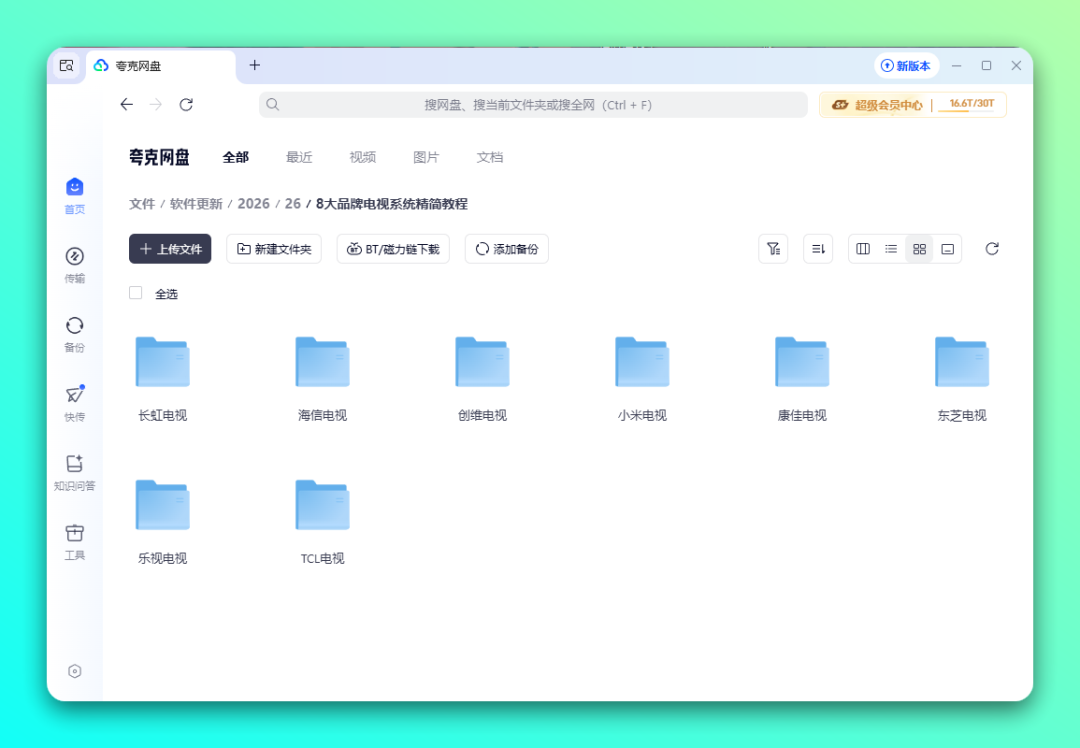Image resolution: width=1080 pixels, height=748 pixels.
Task: Open the 工具 (Tools) sidebar panel
Action: pos(74,538)
